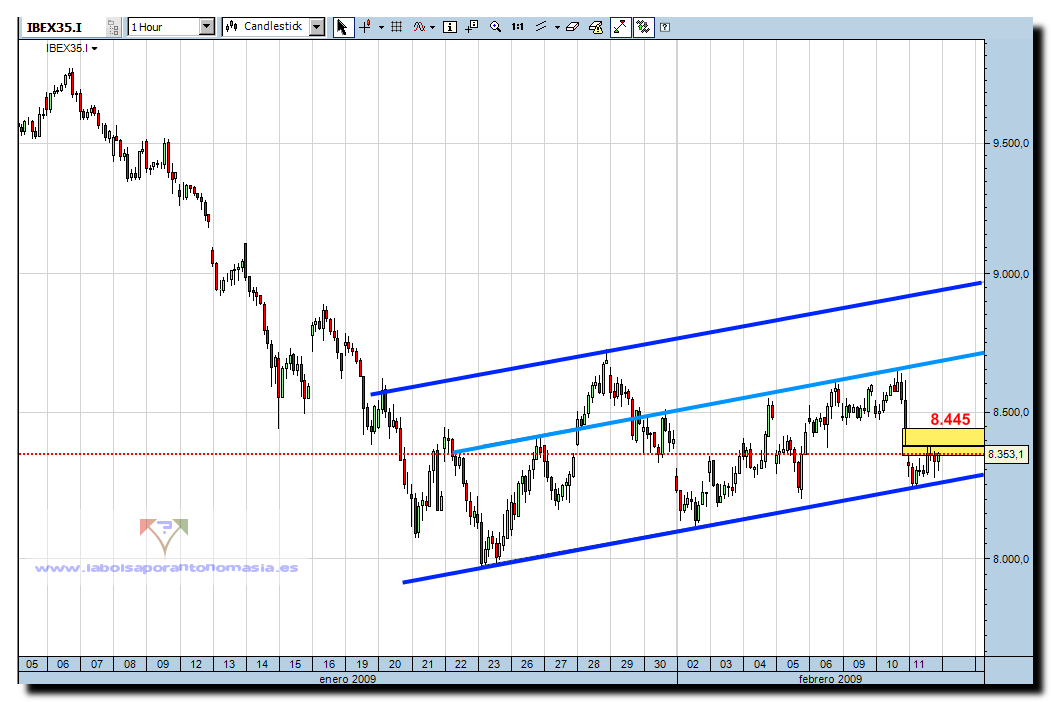Activate the crosshair cursor tool
The width and height of the screenshot is (1051, 702).
click(x=366, y=27)
